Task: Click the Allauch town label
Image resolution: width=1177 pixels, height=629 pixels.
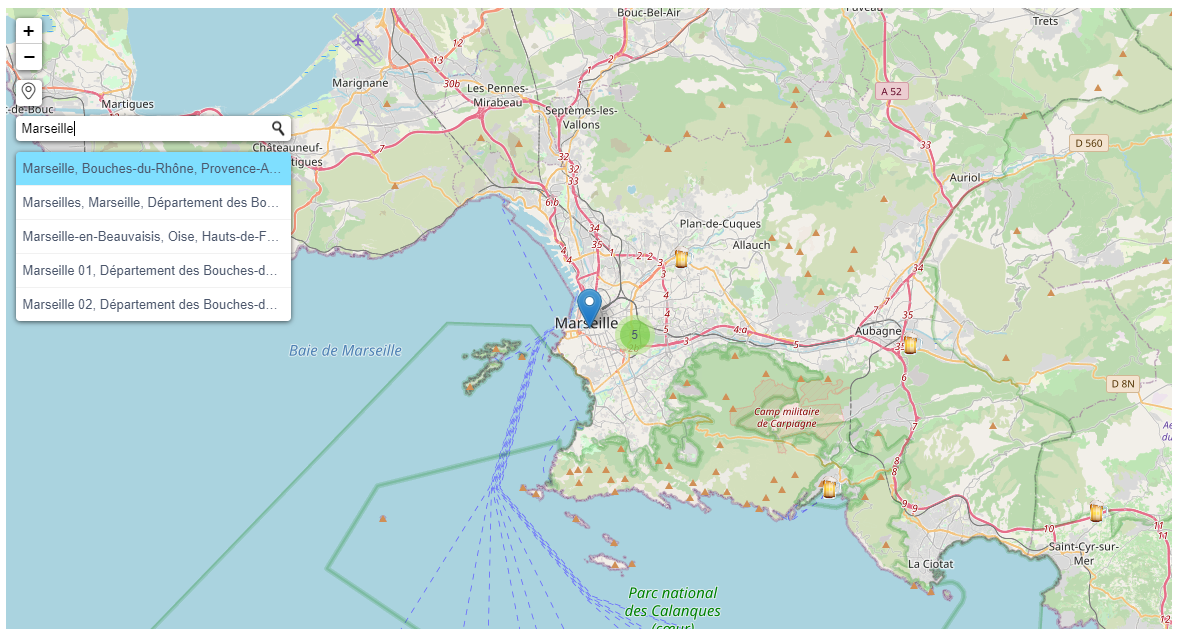Action: 751,245
